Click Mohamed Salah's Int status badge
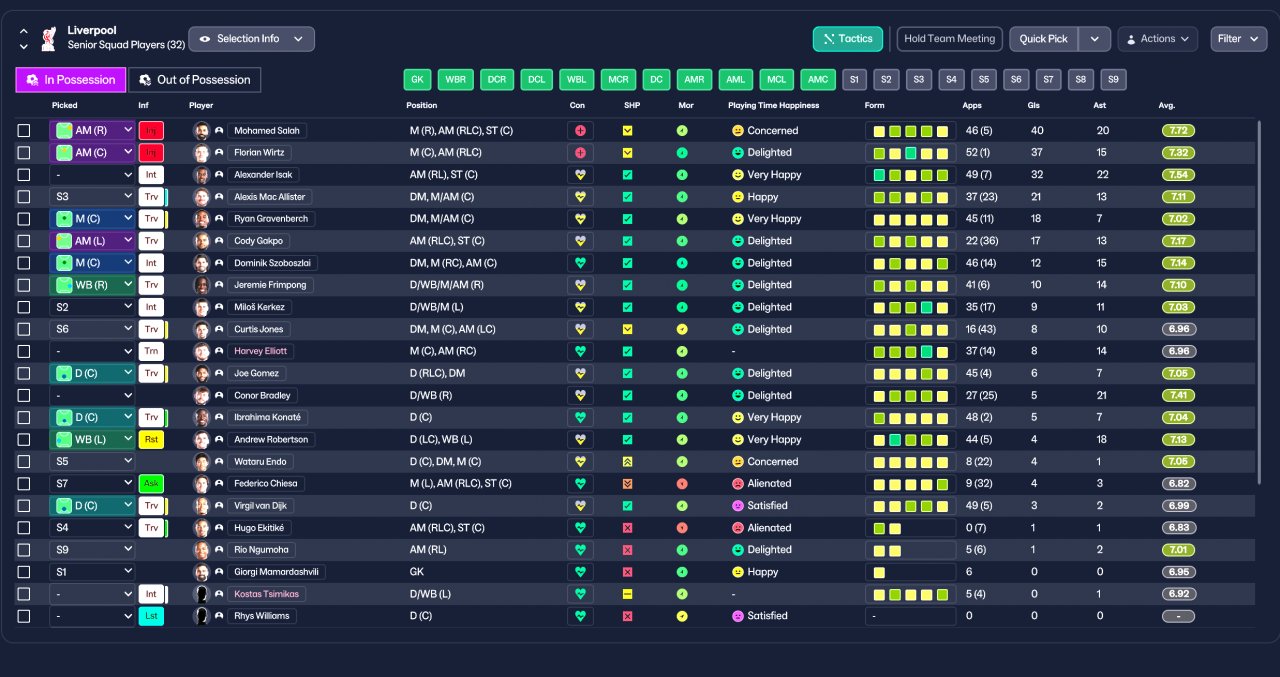 click(x=151, y=130)
